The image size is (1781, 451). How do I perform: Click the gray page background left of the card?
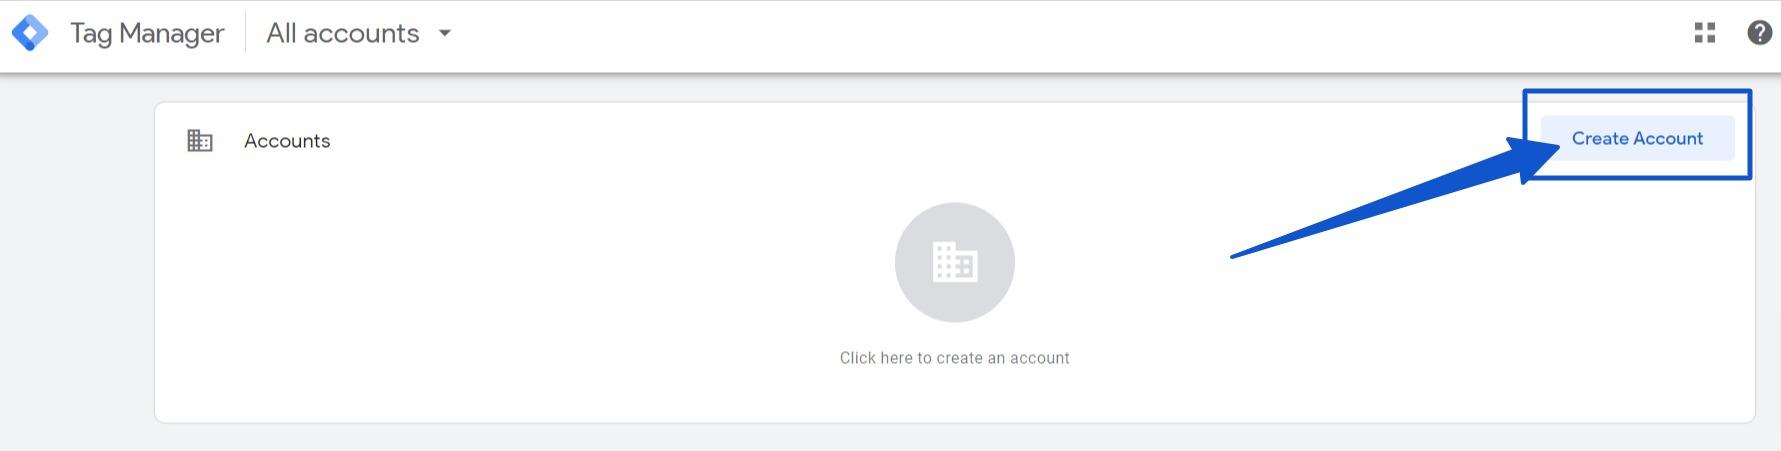[x=77, y=262]
